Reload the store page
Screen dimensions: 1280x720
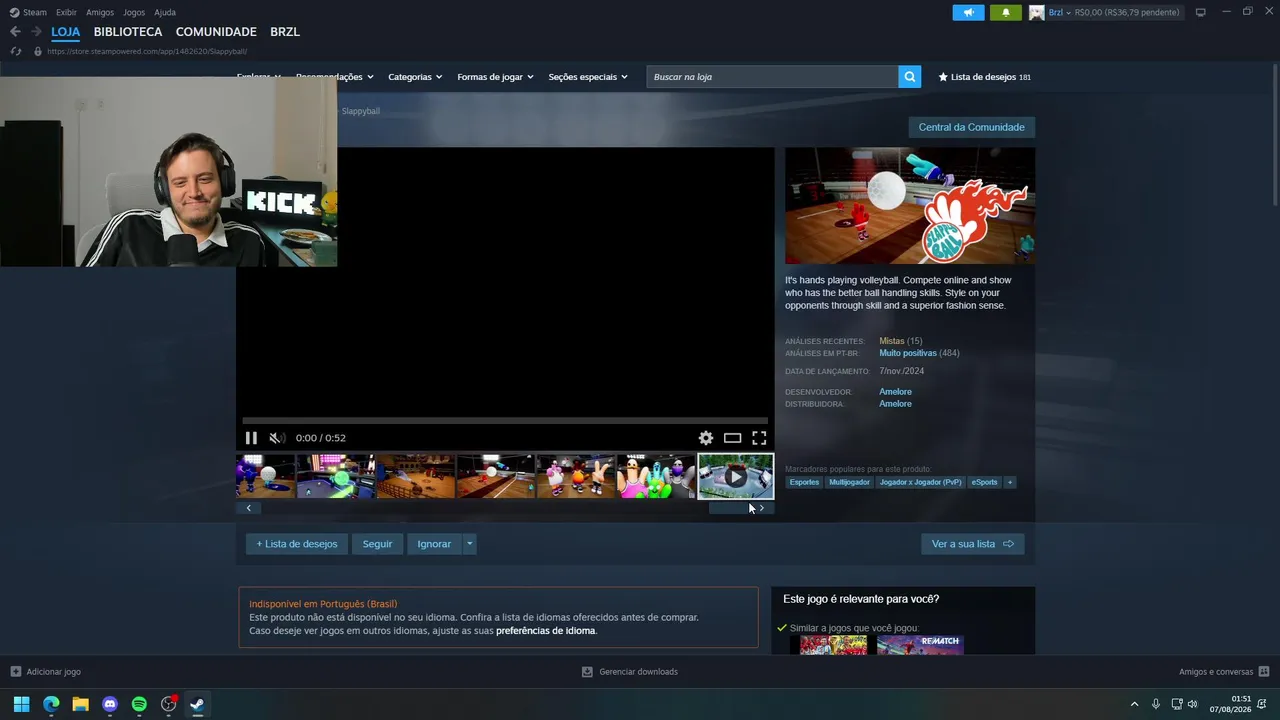pyautogui.click(x=16, y=51)
